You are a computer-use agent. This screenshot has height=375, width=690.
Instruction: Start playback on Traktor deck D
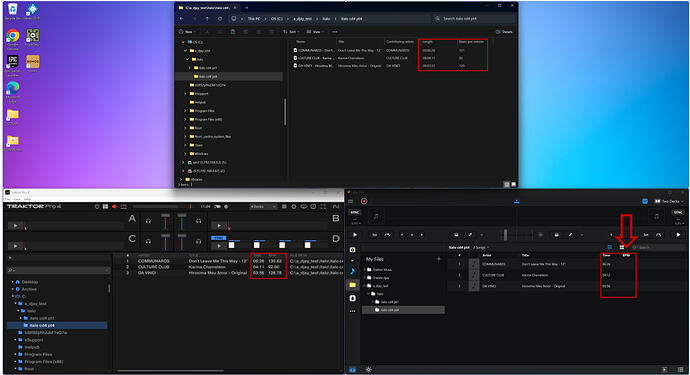click(219, 246)
